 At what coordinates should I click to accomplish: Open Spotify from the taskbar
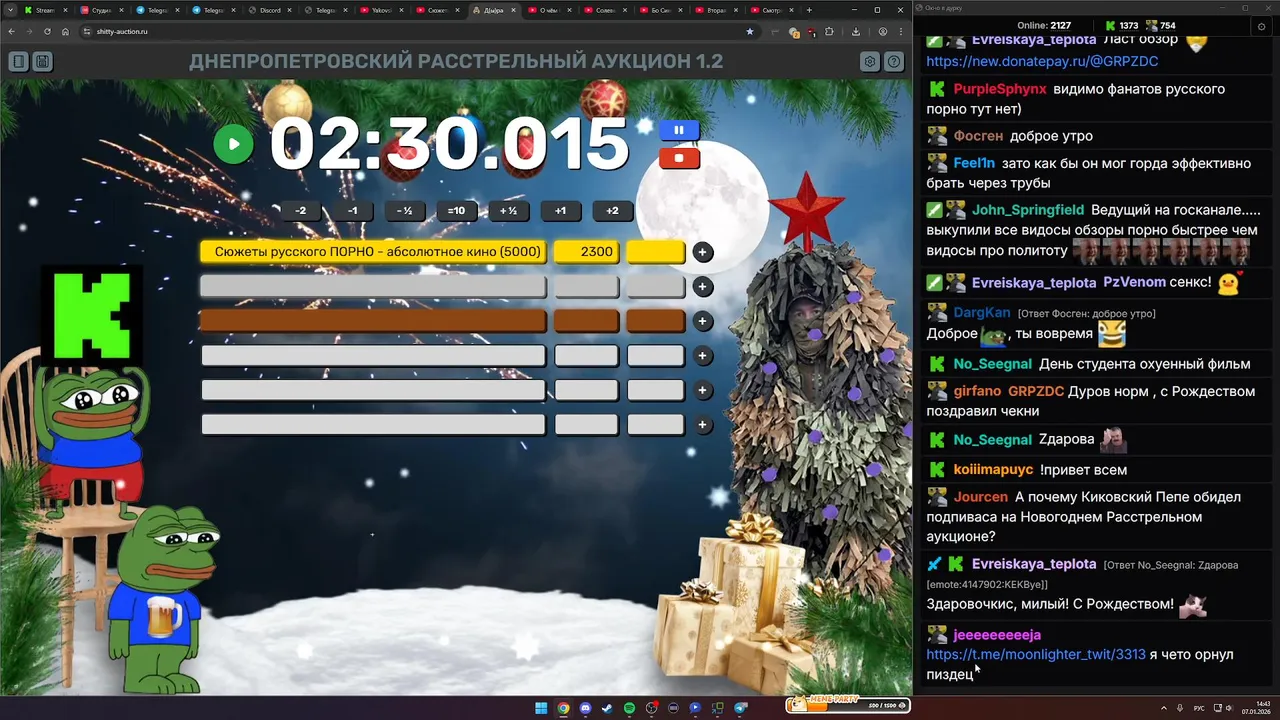(629, 707)
